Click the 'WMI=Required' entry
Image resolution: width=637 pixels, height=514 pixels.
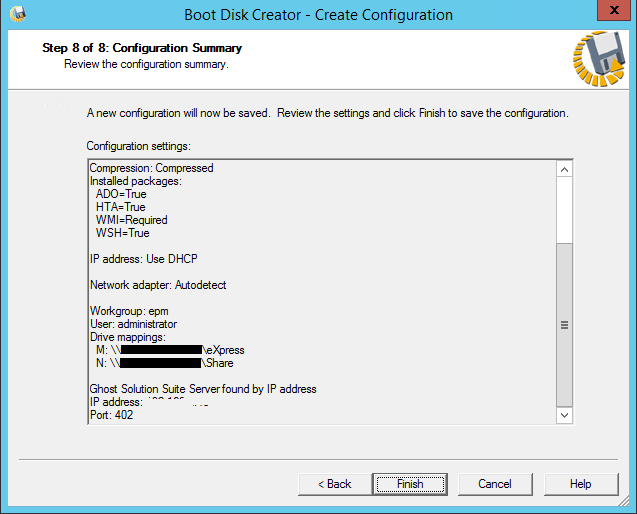pyautogui.click(x=132, y=220)
